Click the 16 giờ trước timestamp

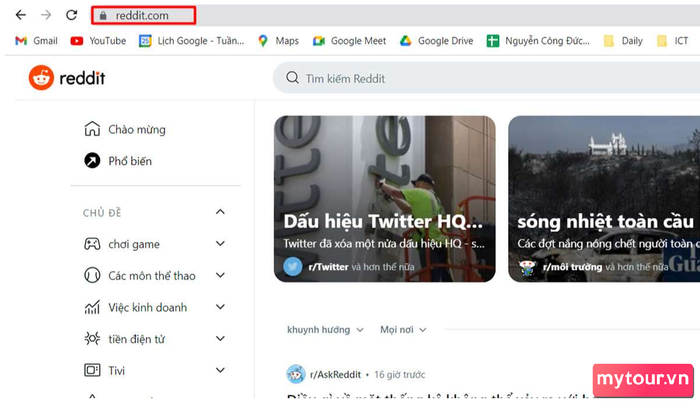[x=400, y=375]
